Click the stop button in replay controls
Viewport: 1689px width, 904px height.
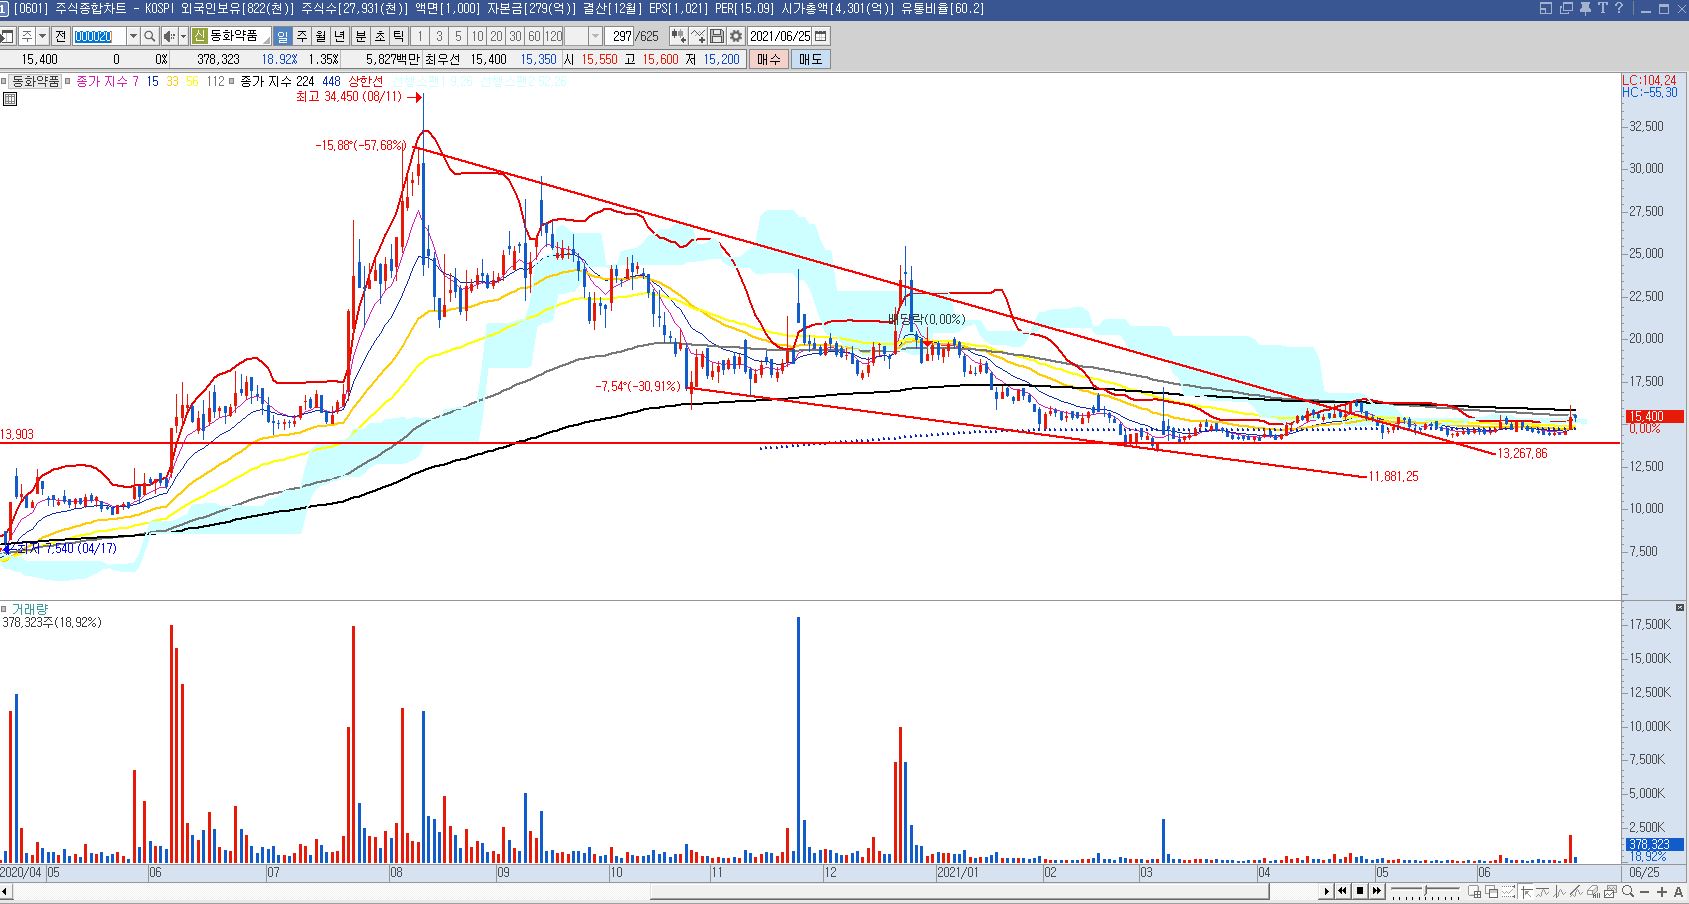pos(1360,891)
